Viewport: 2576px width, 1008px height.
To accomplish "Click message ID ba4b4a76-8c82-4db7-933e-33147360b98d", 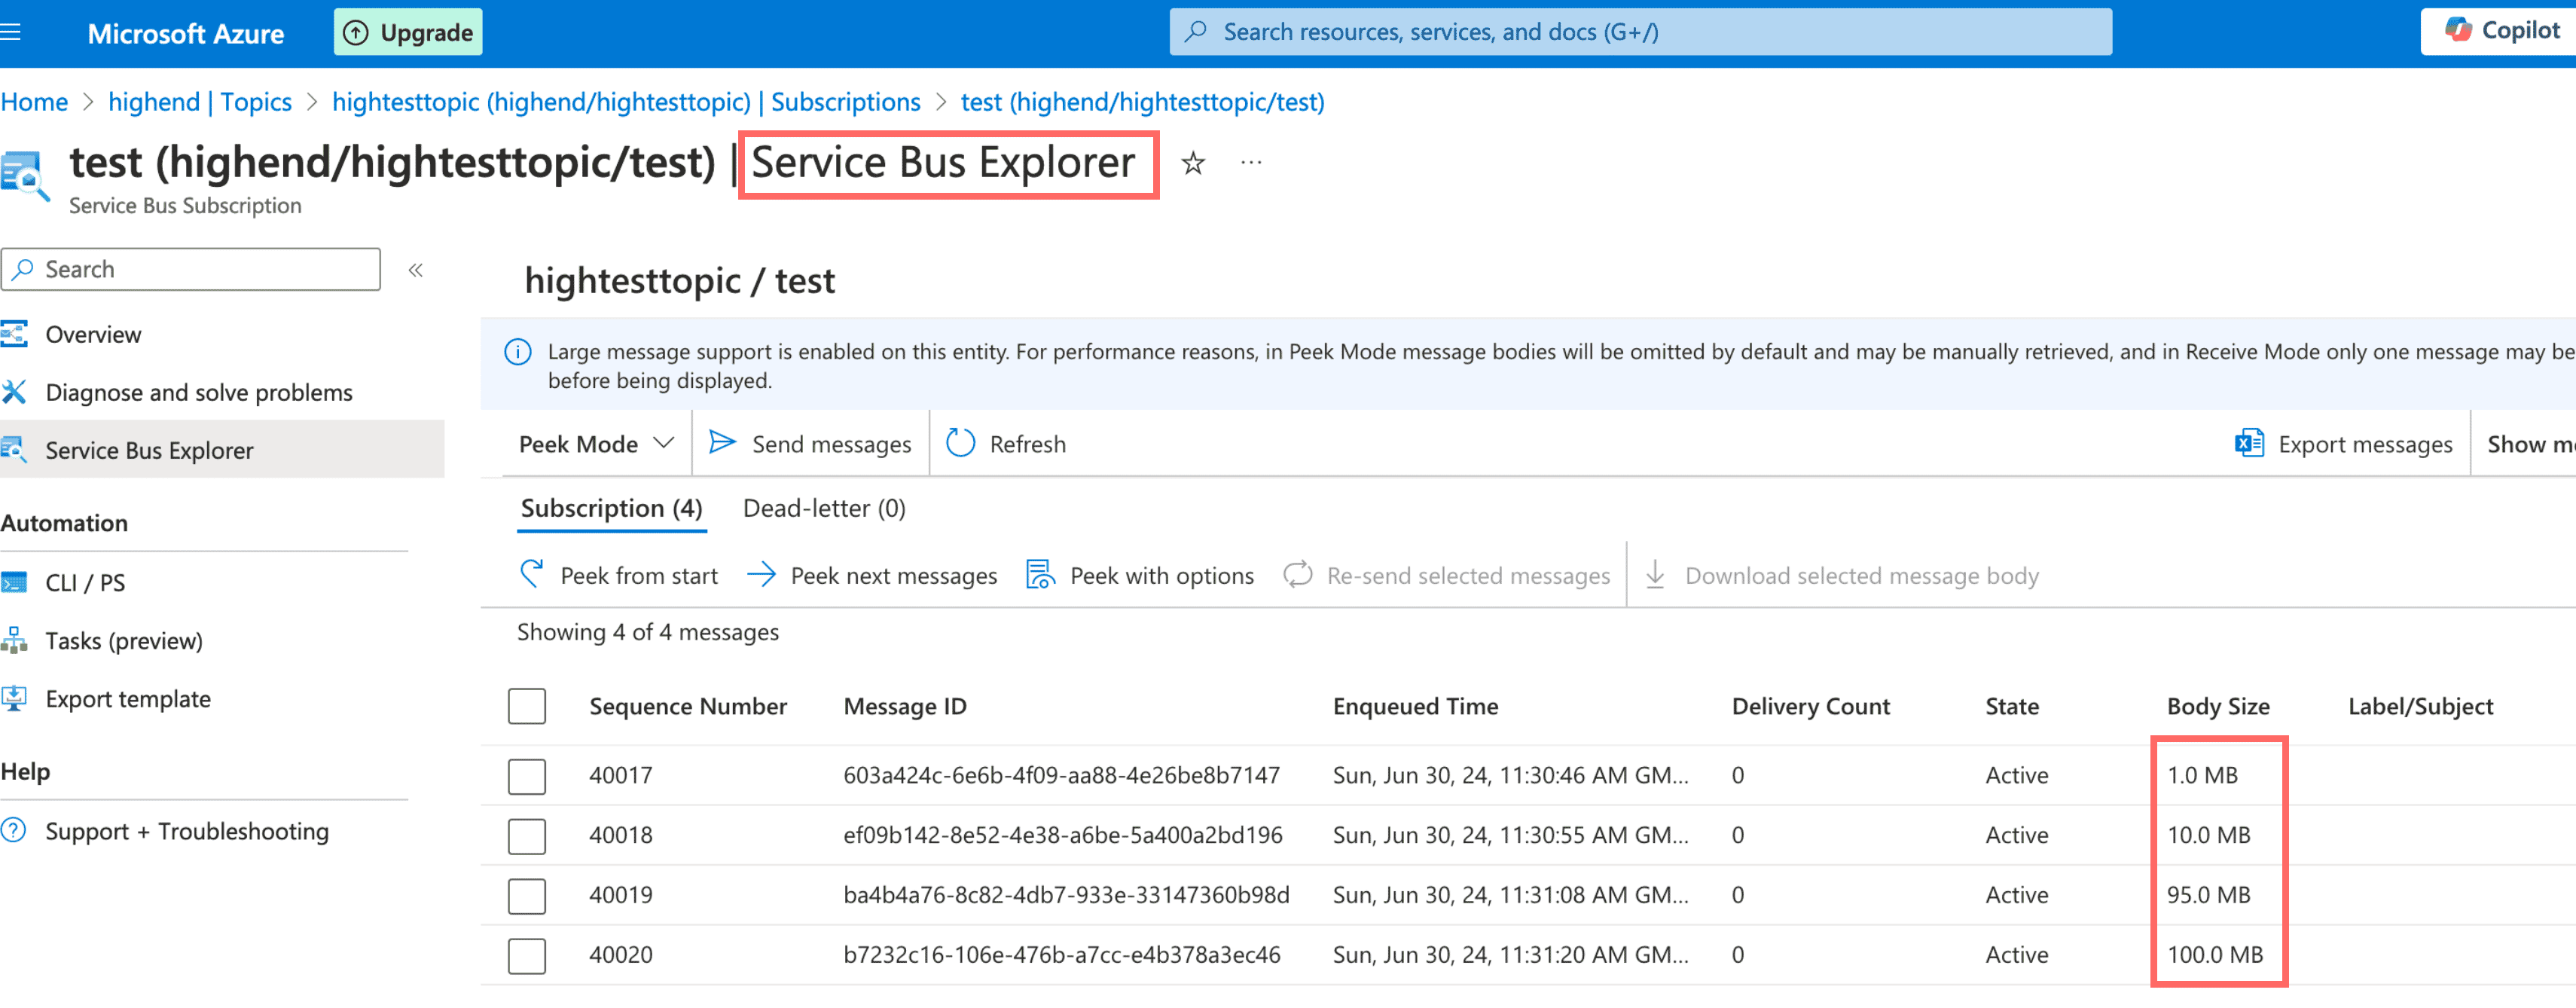I will point(1066,895).
